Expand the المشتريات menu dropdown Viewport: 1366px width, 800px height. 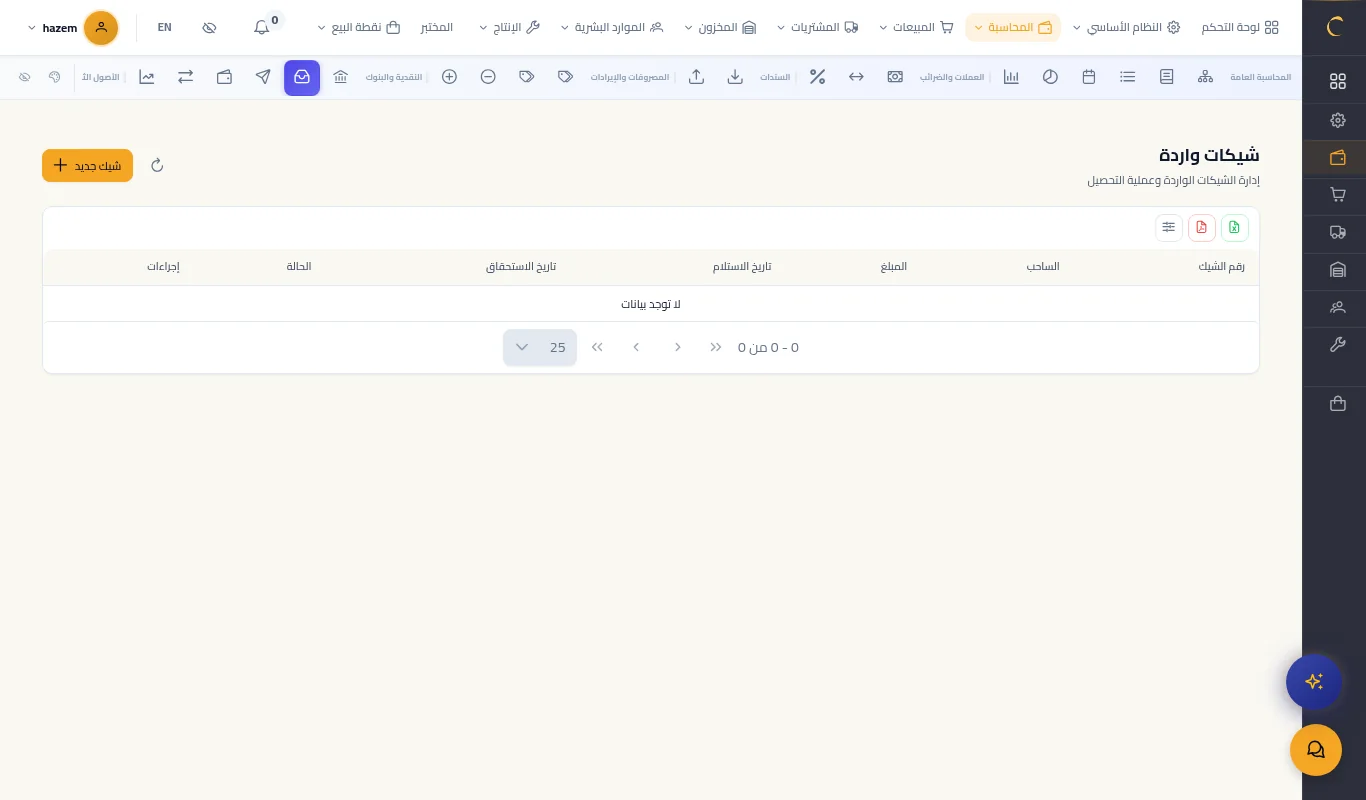[x=817, y=27]
